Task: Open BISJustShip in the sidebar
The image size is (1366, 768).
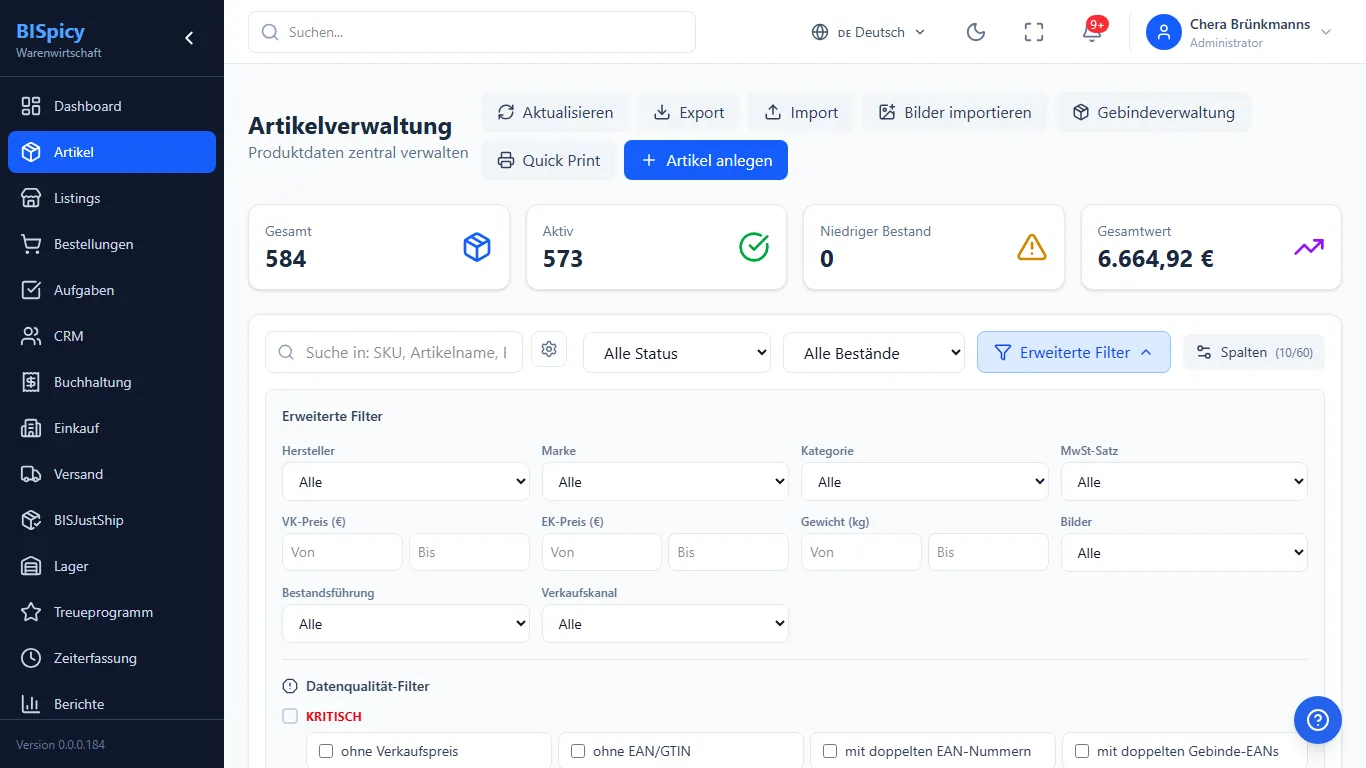Action: (x=112, y=520)
